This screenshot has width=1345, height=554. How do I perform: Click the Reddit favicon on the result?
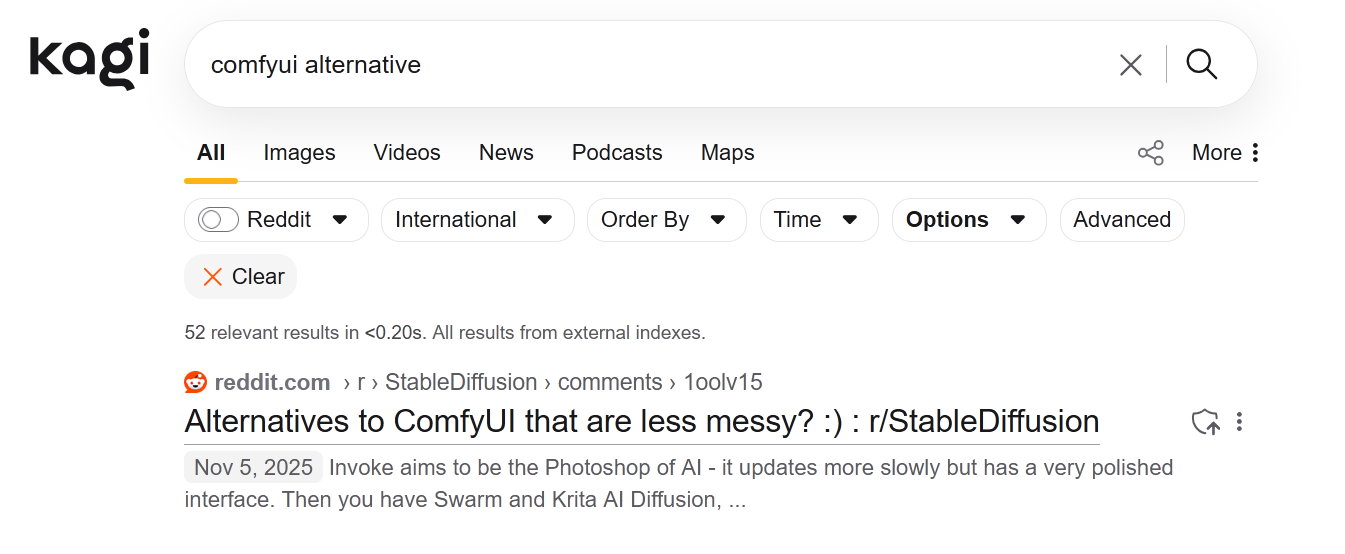click(x=196, y=382)
